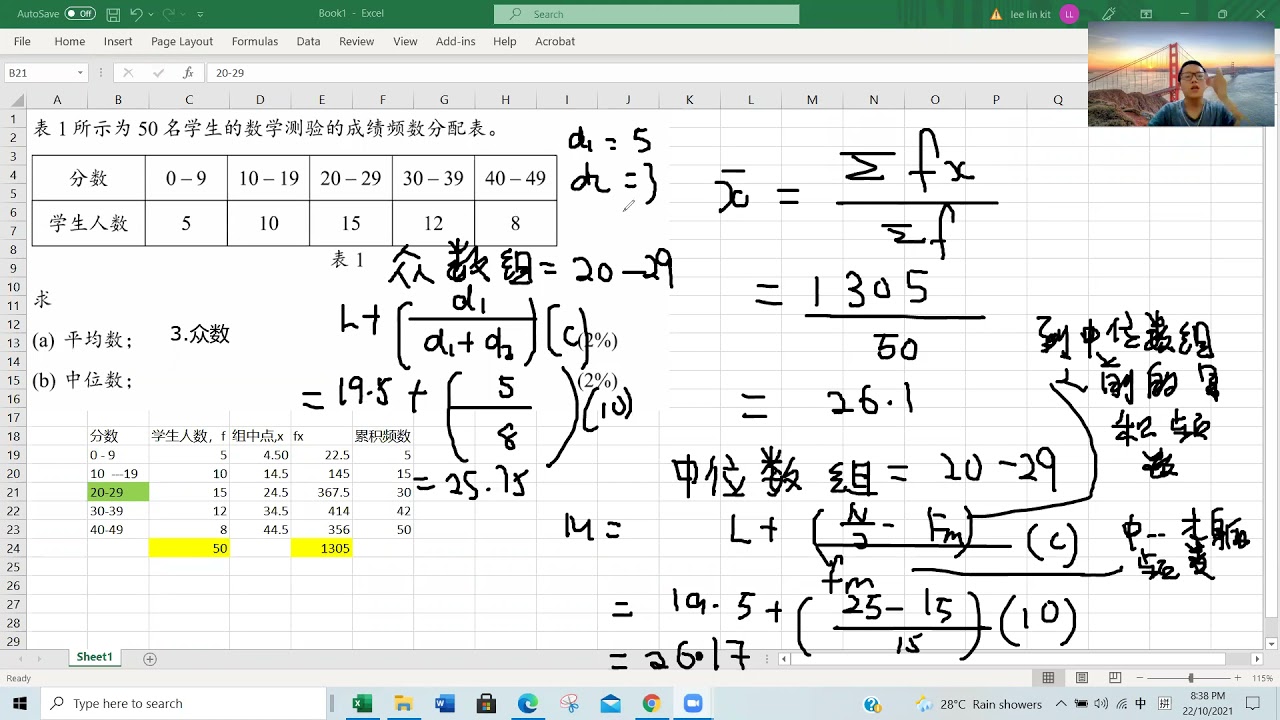Switch to Page Break Preview icon
Screen dimensions: 1280x720
(1114, 678)
